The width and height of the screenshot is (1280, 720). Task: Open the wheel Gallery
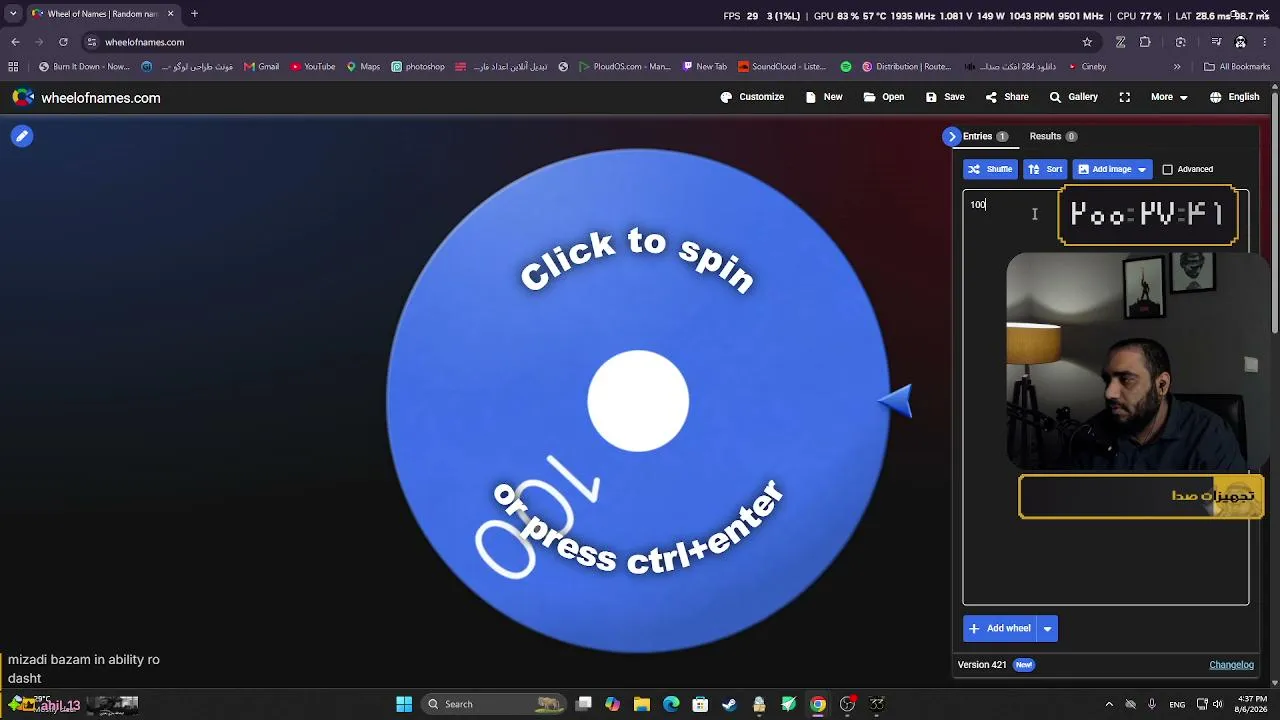point(1073,97)
